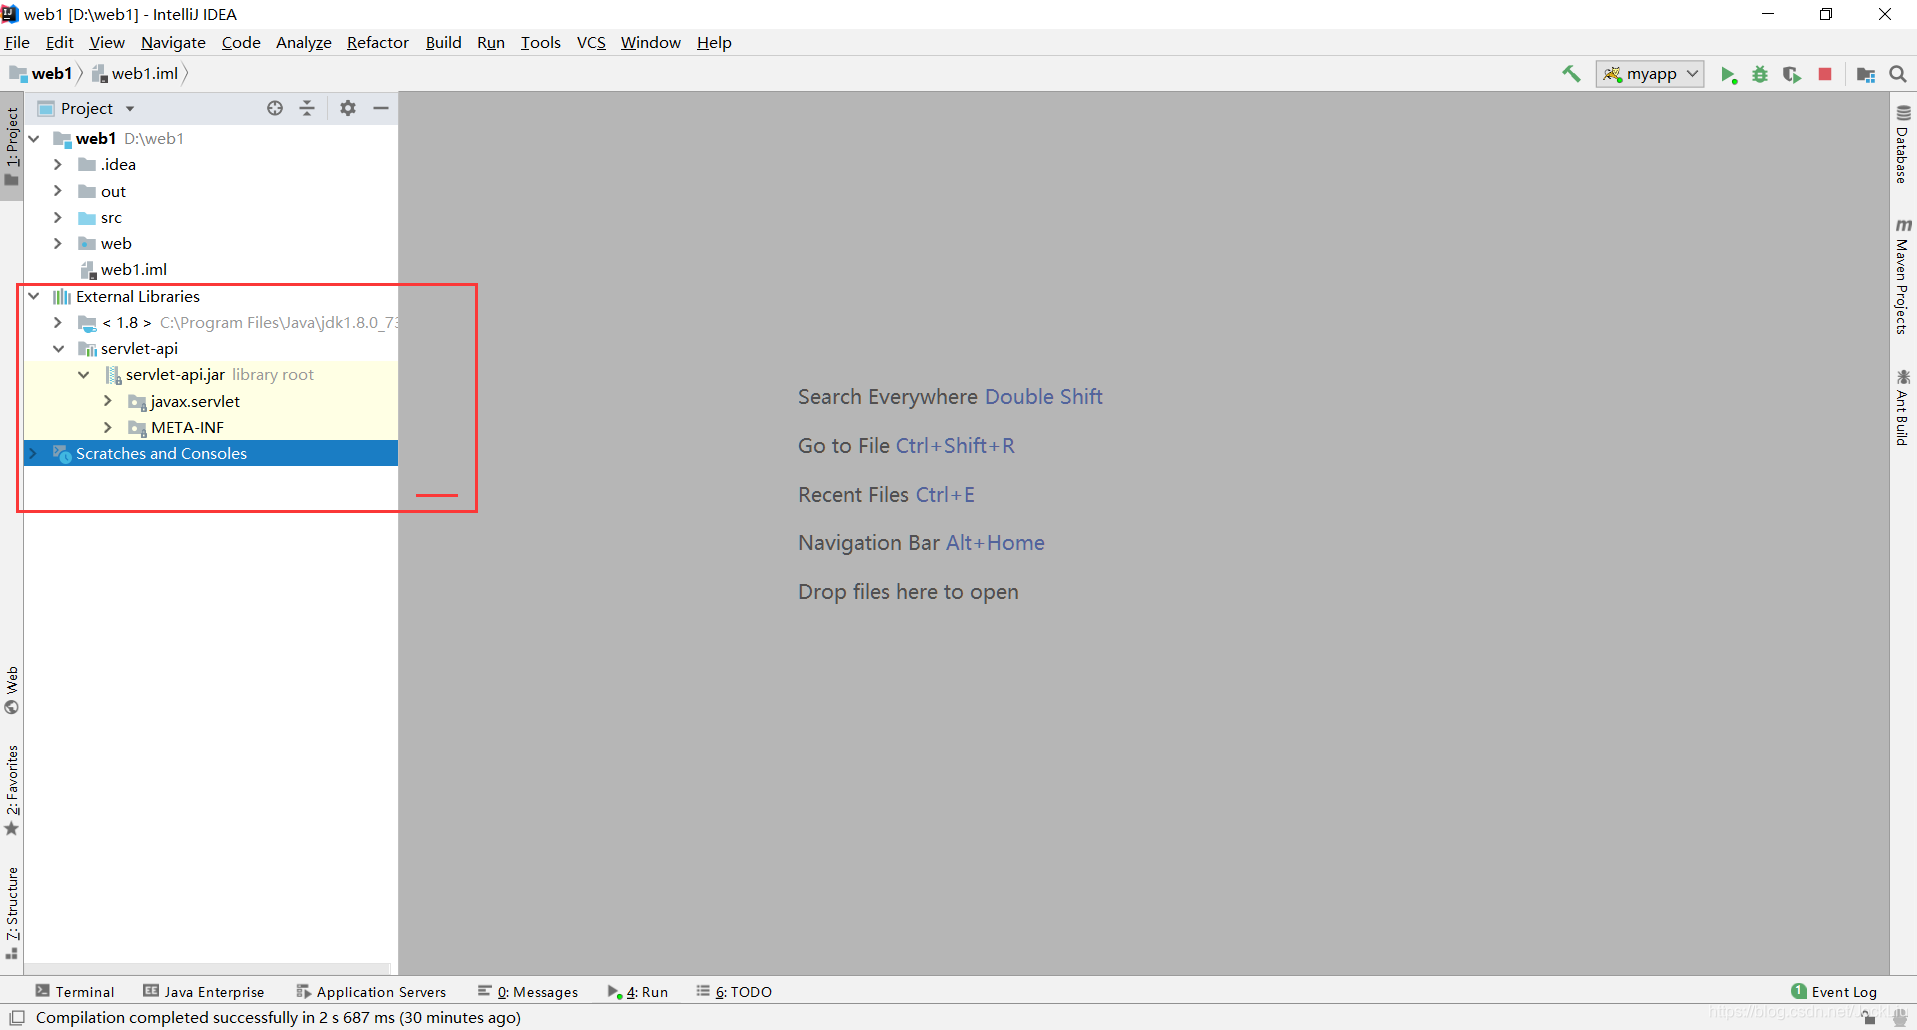Screen dimensions: 1917x1030
Task: Collapse all in Project panel
Action: tap(307, 108)
